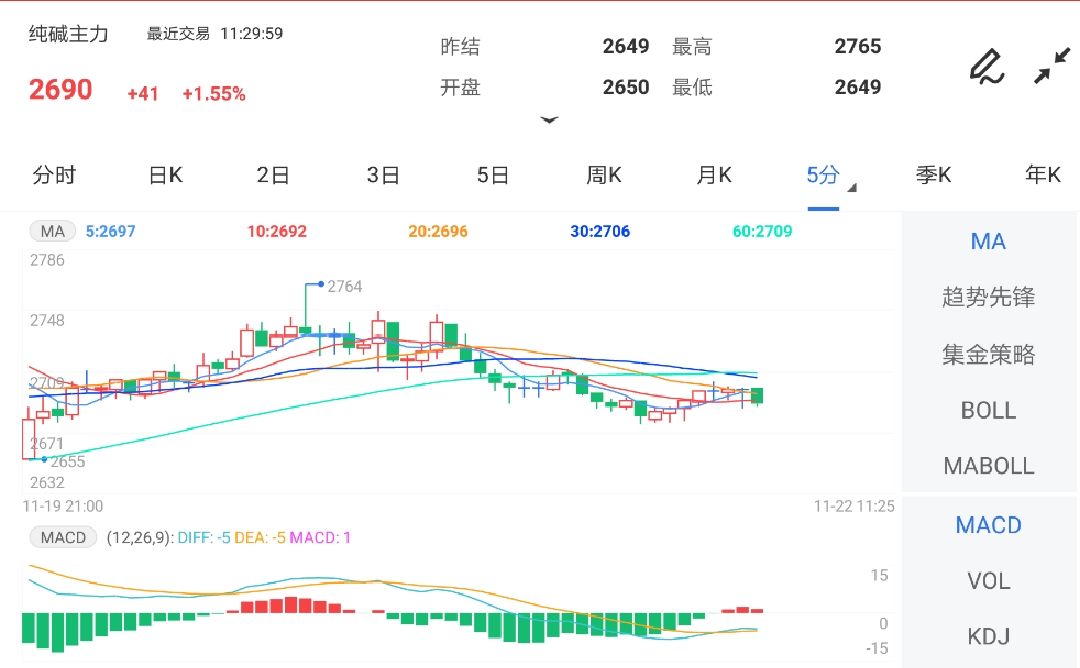This screenshot has height=668, width=1080.
Task: Choose 集金策略 indicator
Action: tap(988, 354)
